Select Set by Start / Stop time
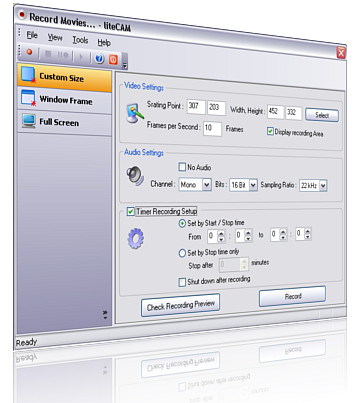Viewport: 360px width, 403px height. 182,223
